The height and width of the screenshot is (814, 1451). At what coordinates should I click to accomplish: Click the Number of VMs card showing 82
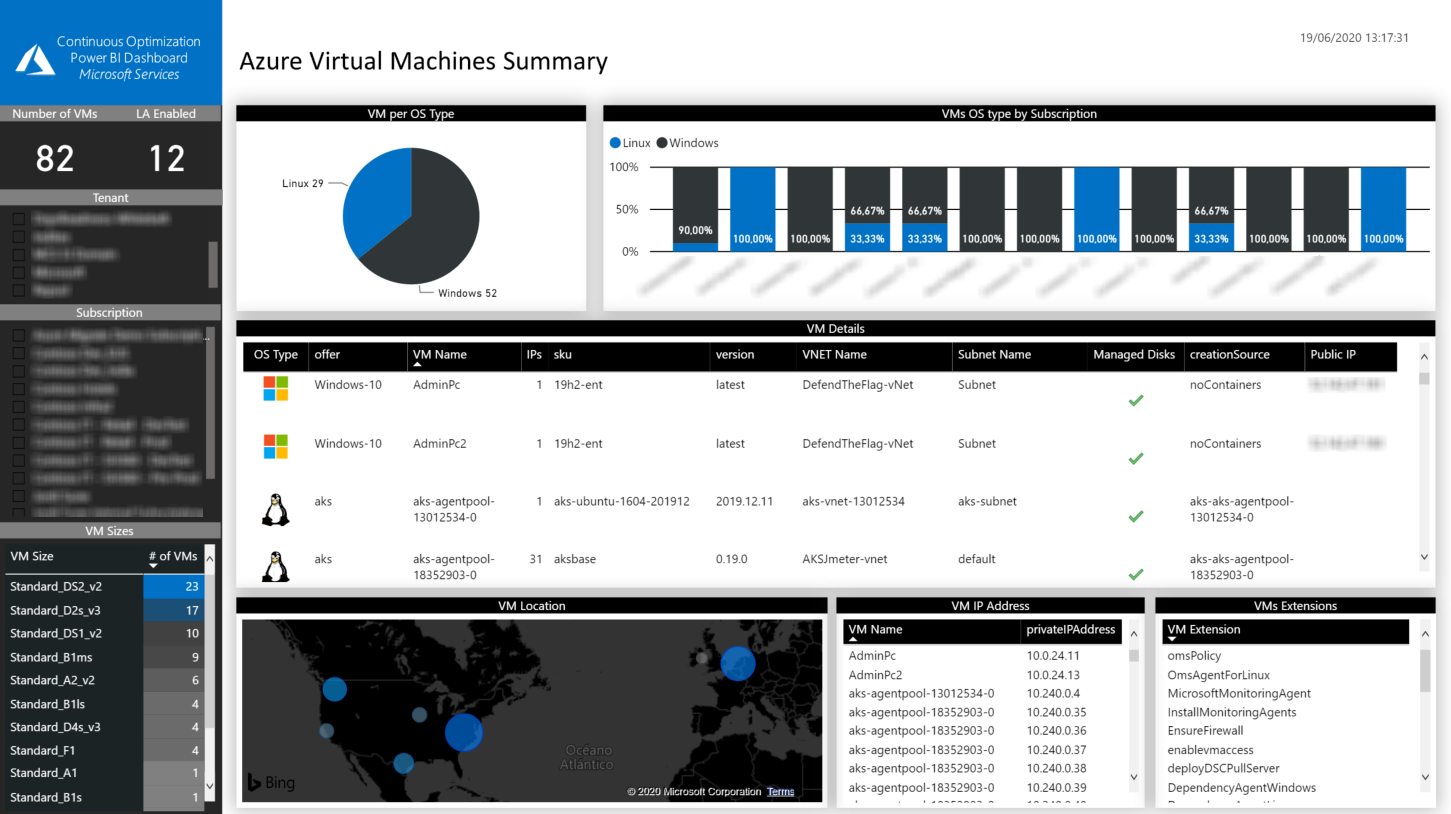pos(55,158)
